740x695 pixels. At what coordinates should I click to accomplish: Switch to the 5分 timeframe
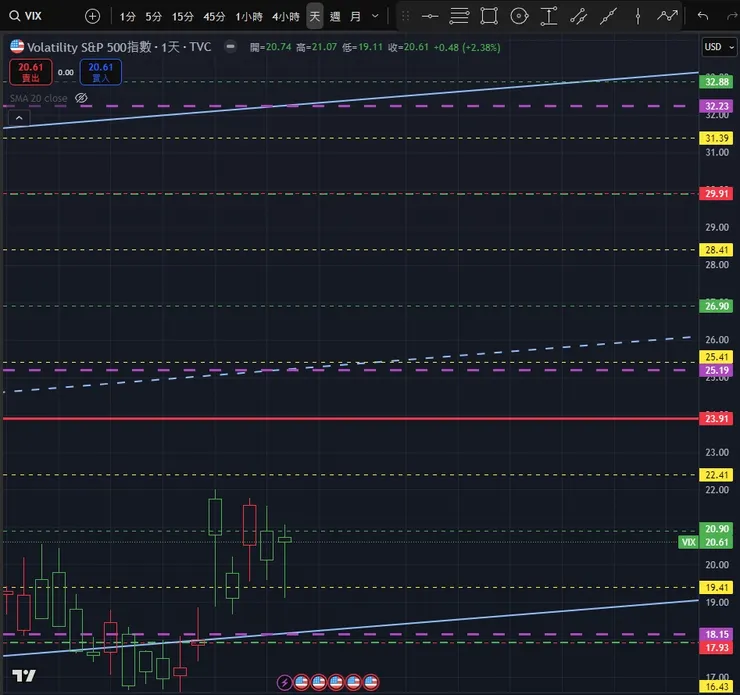pos(153,17)
